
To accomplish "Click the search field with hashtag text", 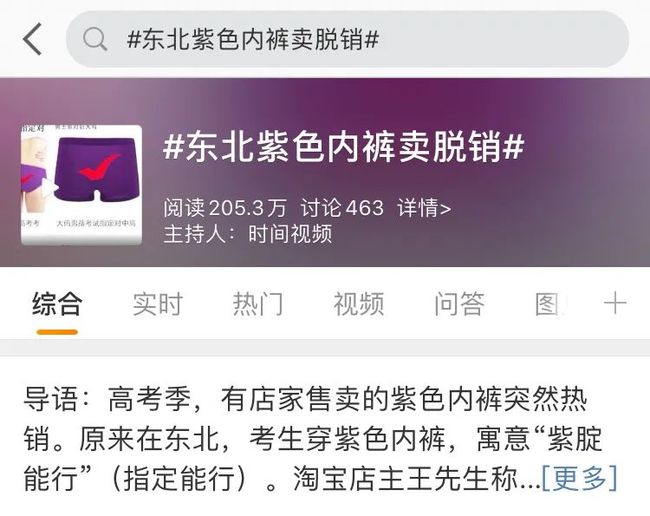I will (347, 39).
